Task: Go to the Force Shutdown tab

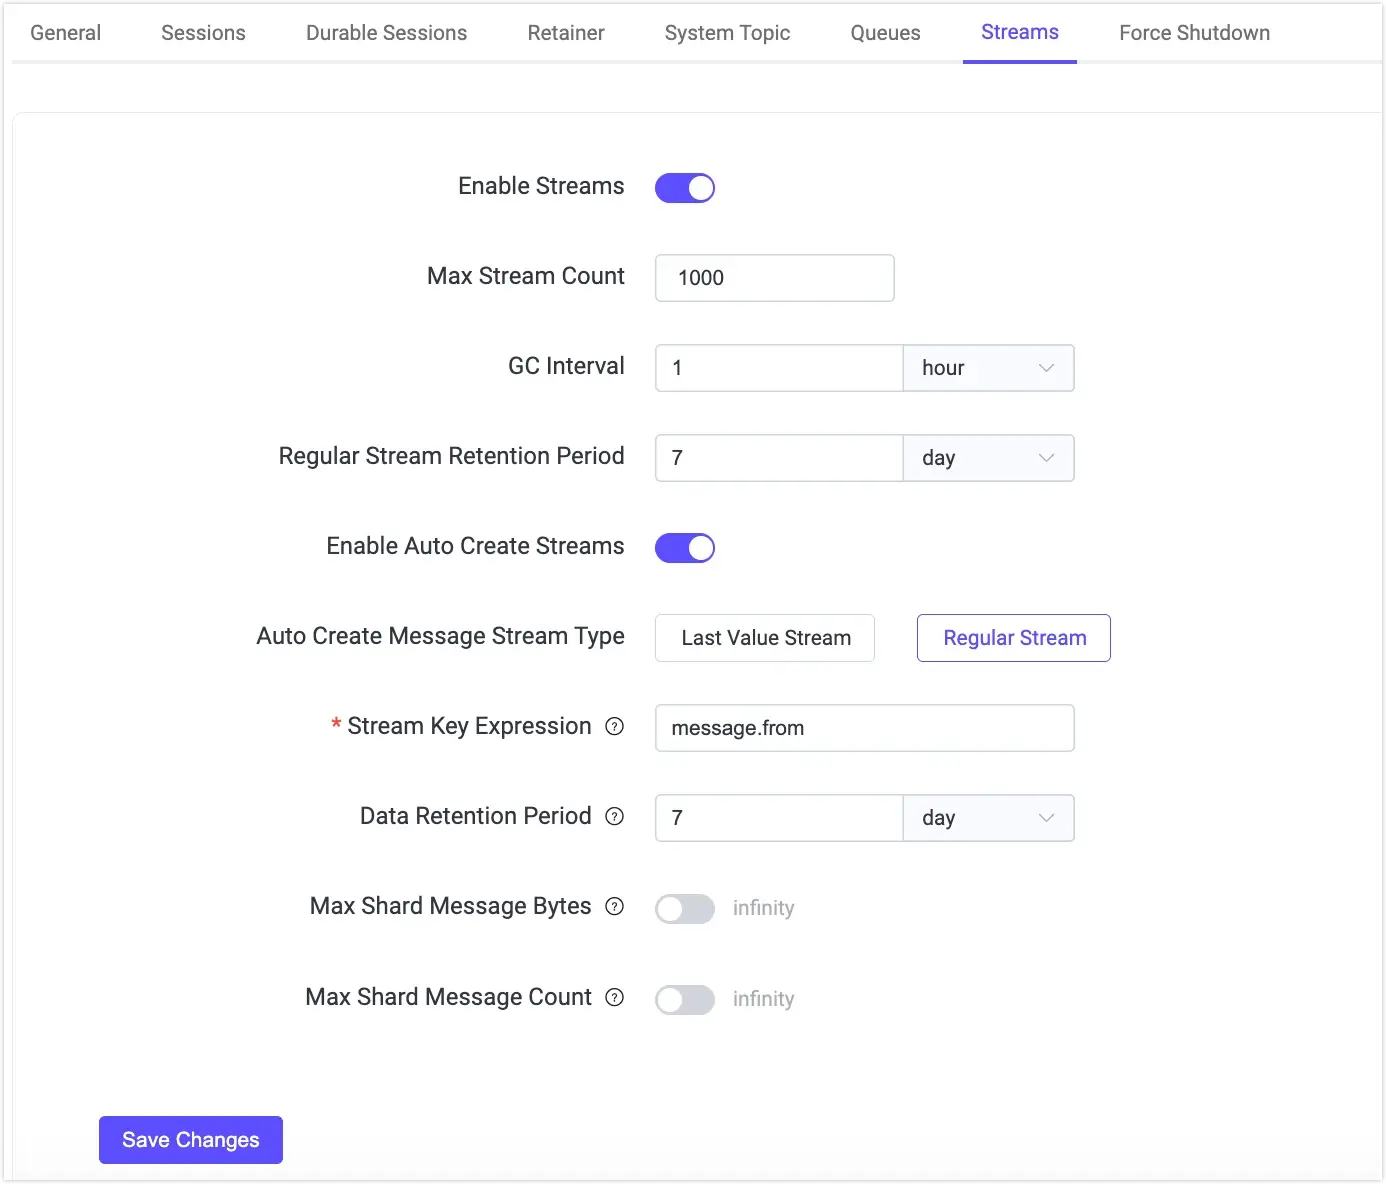Action: pyautogui.click(x=1194, y=33)
